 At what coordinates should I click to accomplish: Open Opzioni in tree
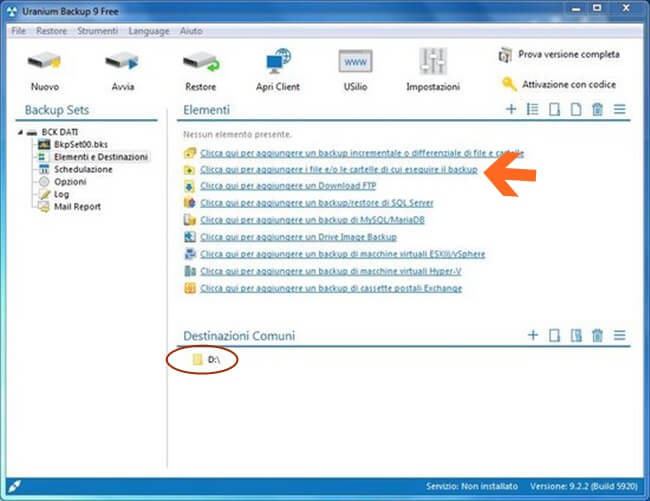pyautogui.click(x=70, y=182)
